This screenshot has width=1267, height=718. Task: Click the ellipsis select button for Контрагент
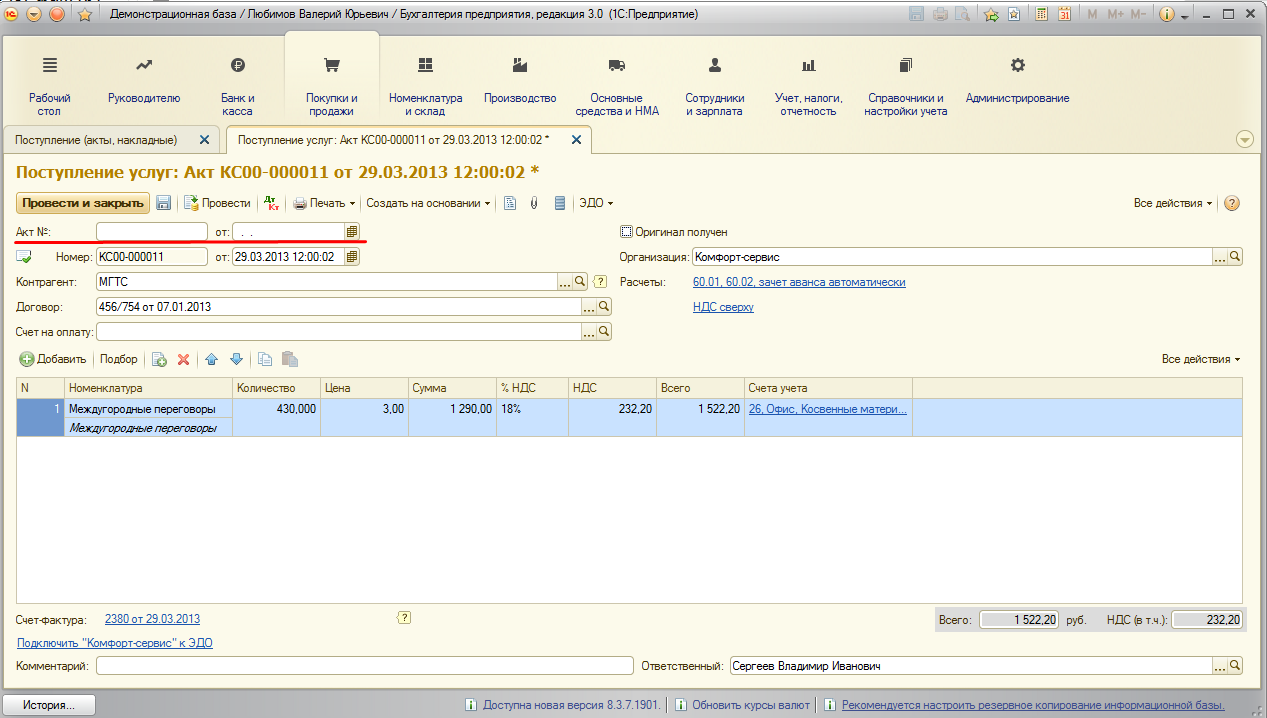[565, 282]
